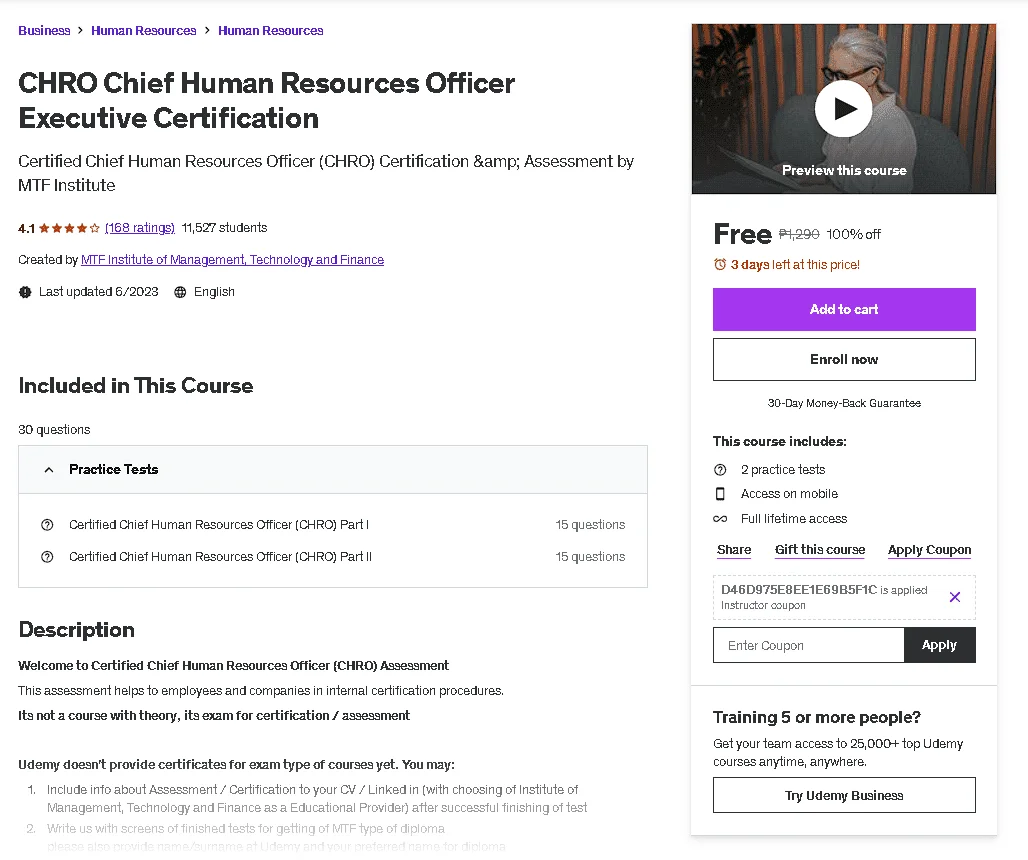Remove the applied coupon with the X icon
Screen dimensions: 1028x860
(955, 597)
